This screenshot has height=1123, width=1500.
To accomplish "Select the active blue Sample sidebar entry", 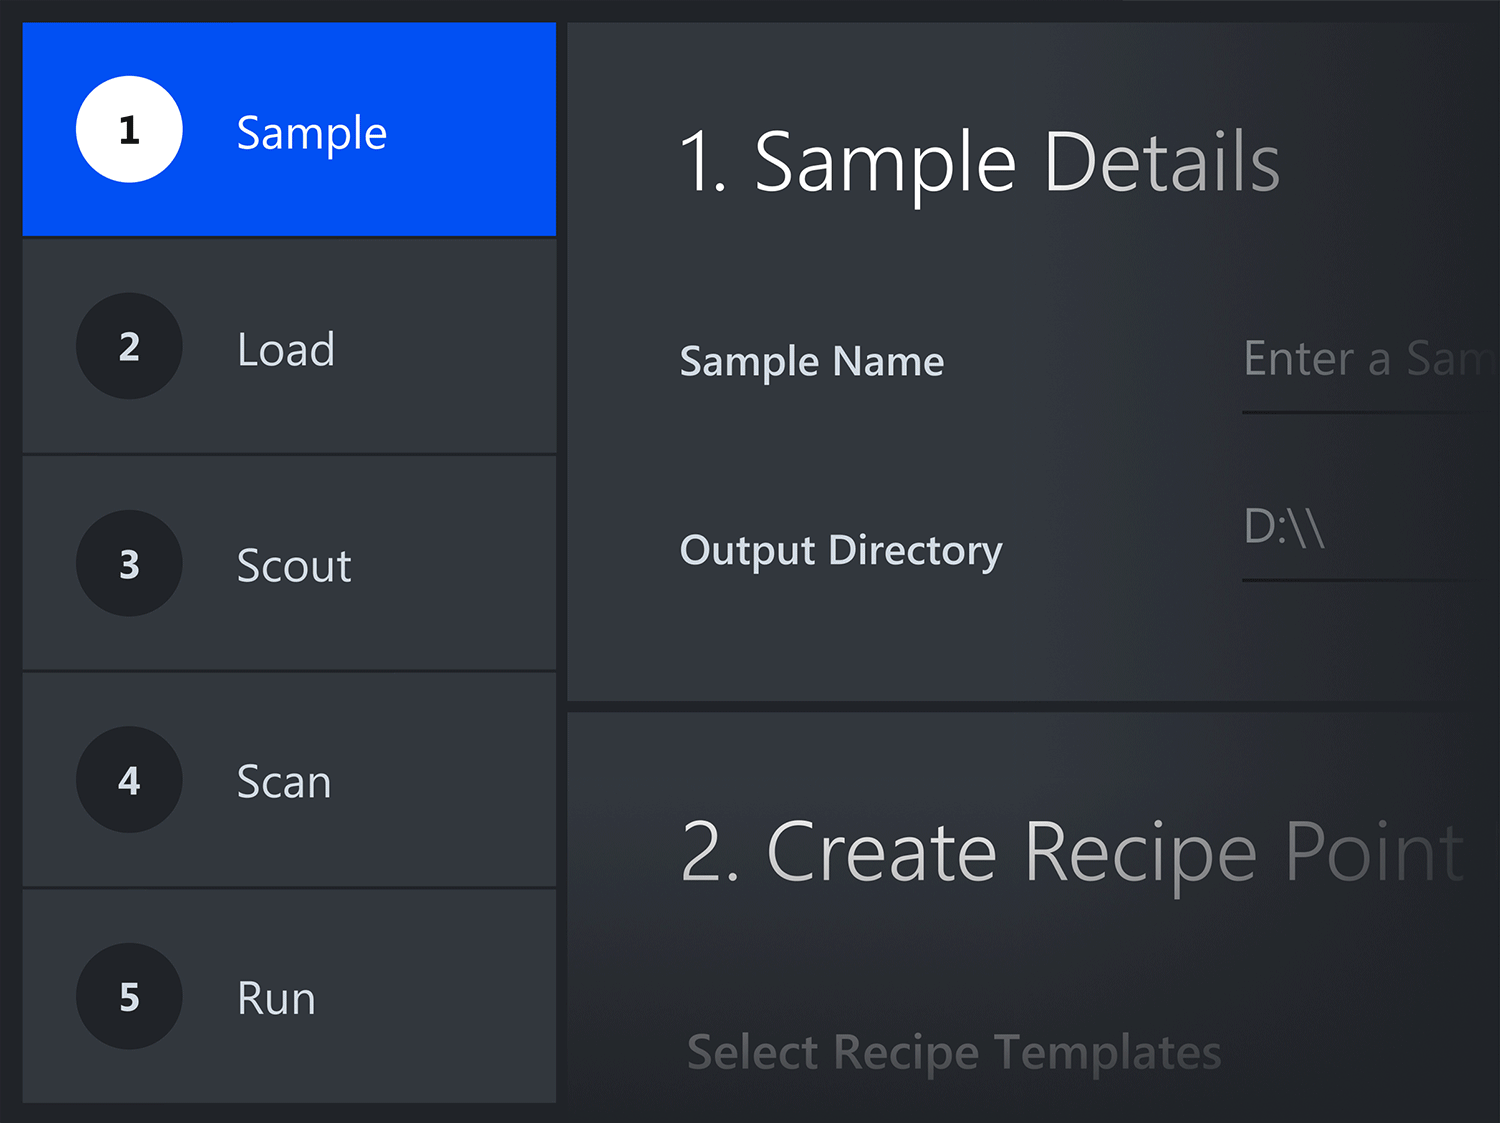I will [288, 128].
